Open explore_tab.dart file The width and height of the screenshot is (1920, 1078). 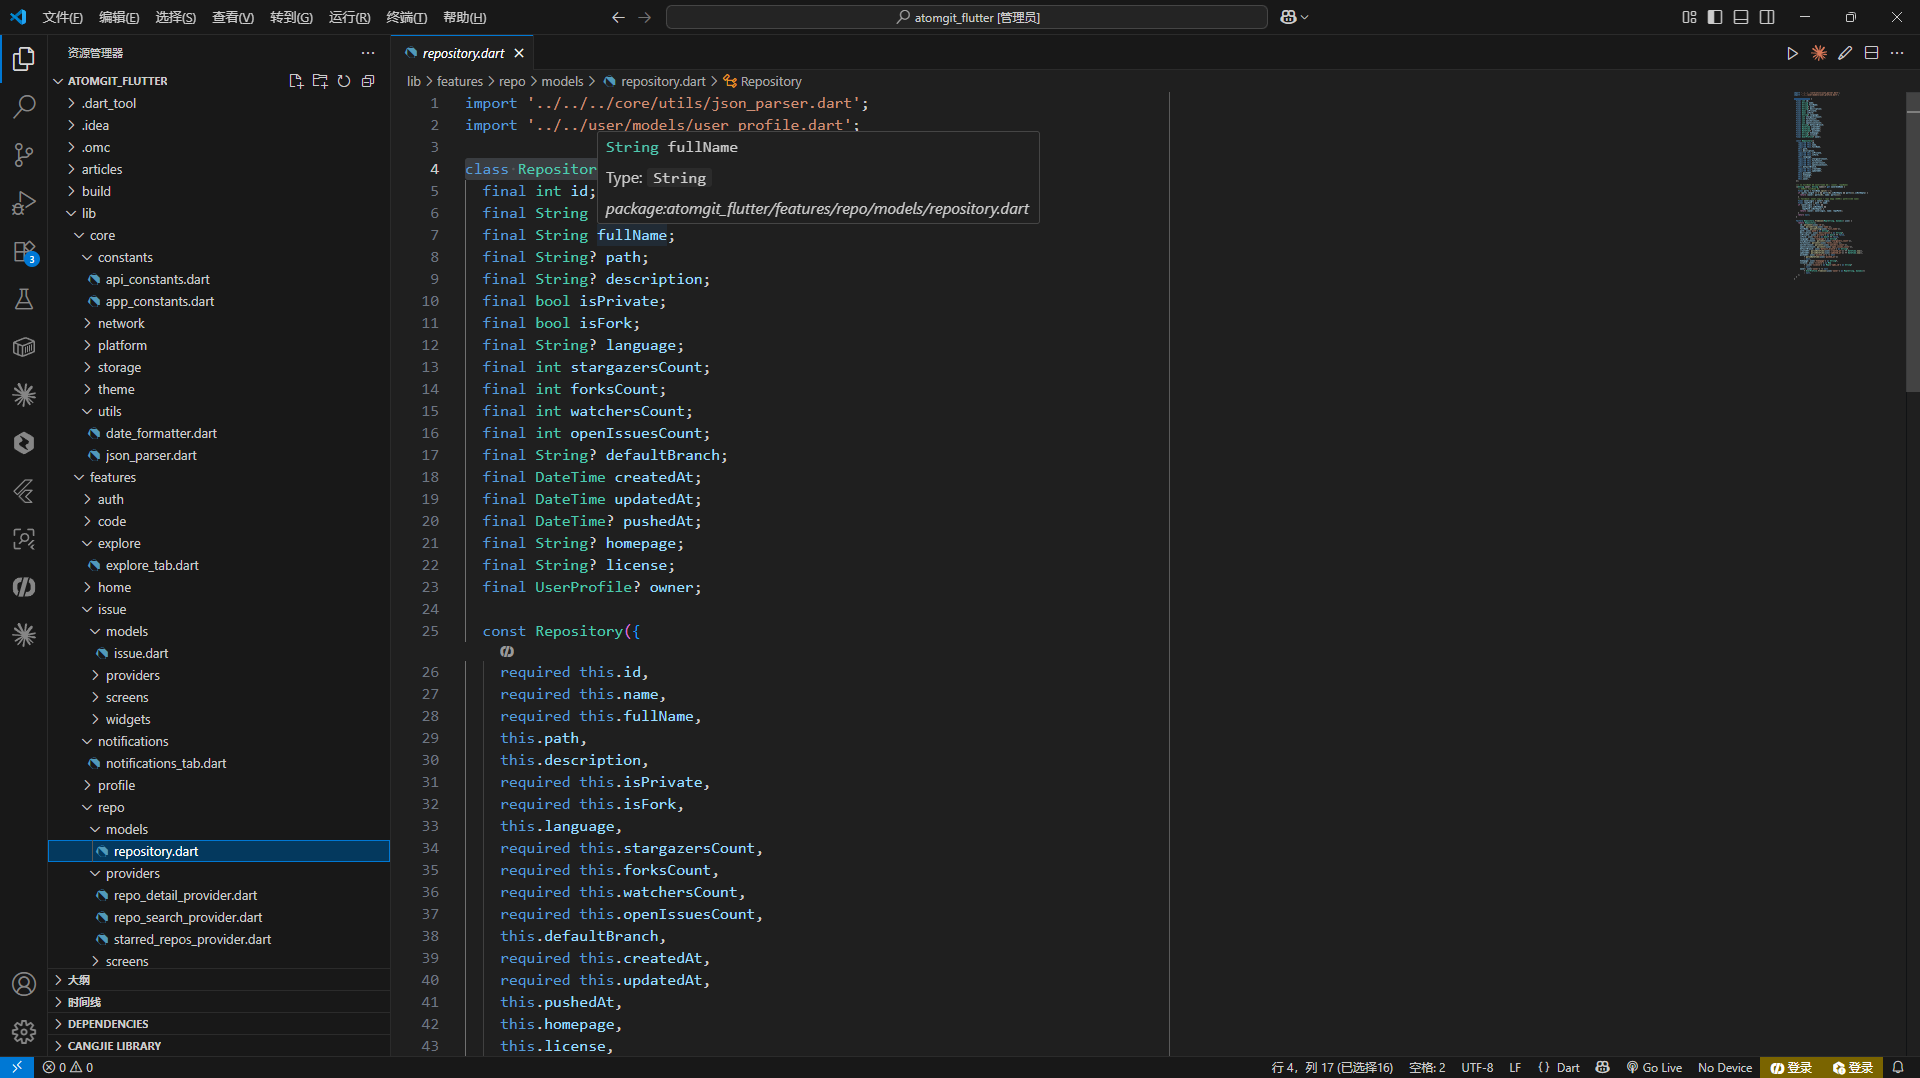152,565
